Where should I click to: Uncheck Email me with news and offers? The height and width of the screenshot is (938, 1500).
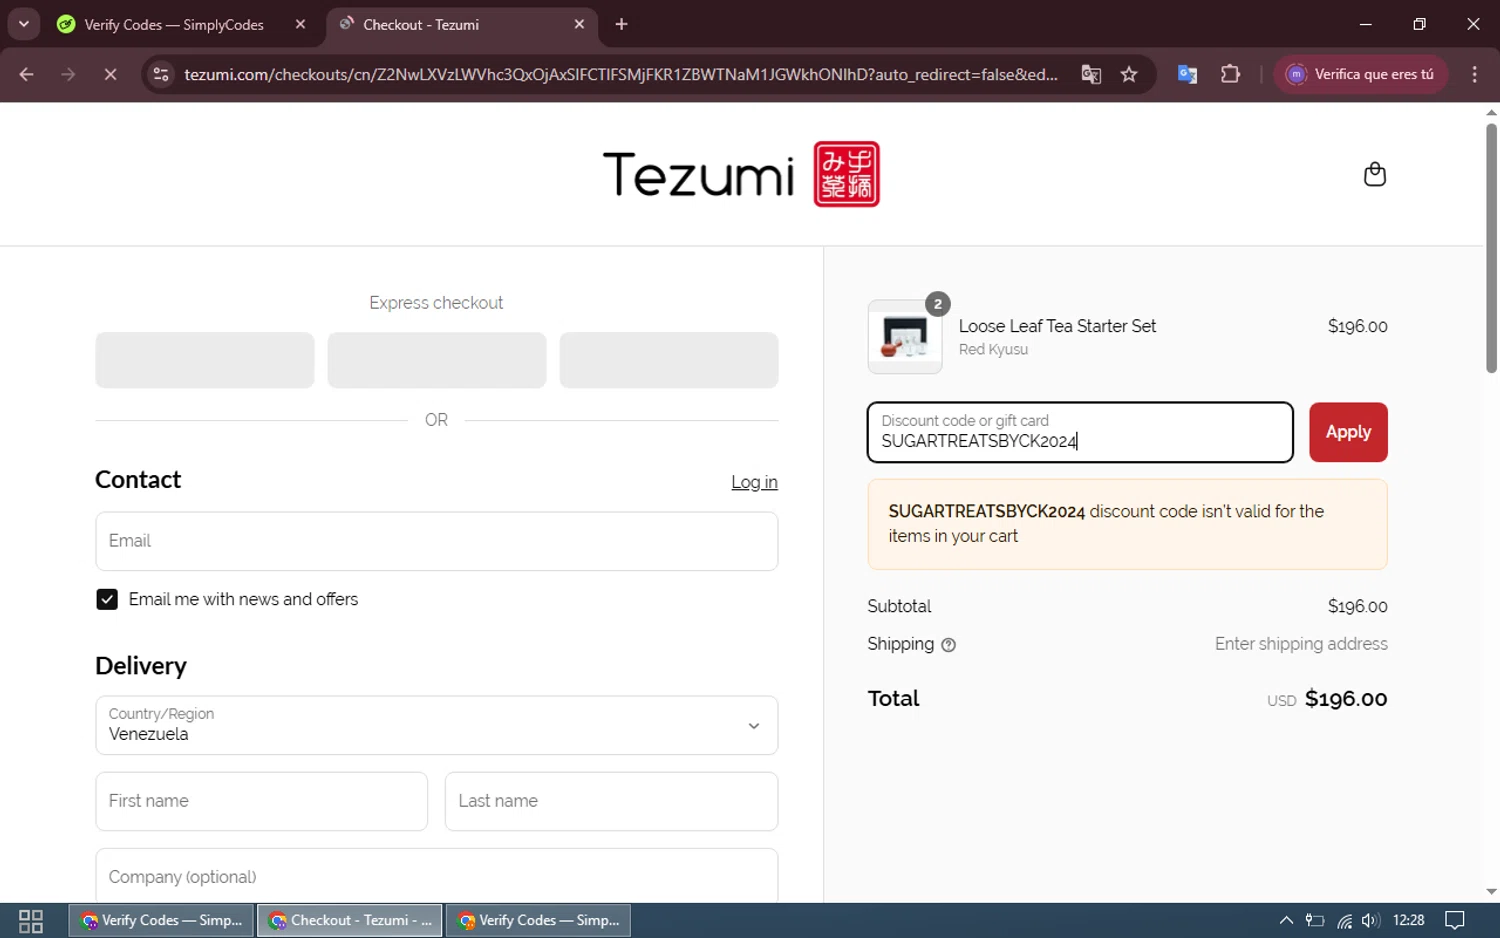[107, 599]
